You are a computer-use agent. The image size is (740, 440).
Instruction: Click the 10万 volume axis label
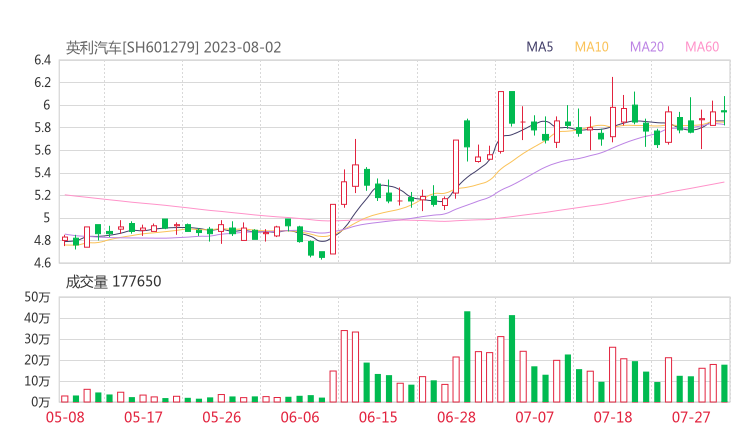click(37, 381)
